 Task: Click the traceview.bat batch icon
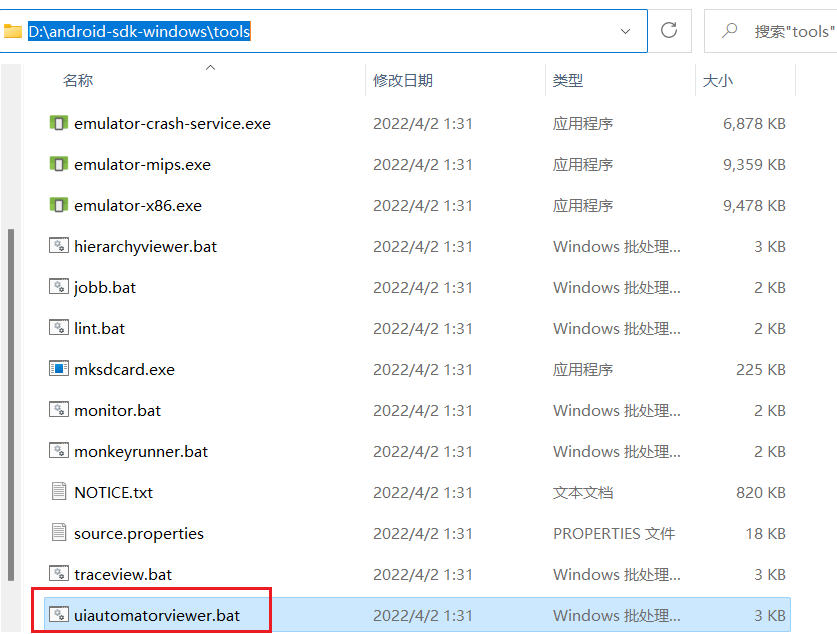point(59,574)
